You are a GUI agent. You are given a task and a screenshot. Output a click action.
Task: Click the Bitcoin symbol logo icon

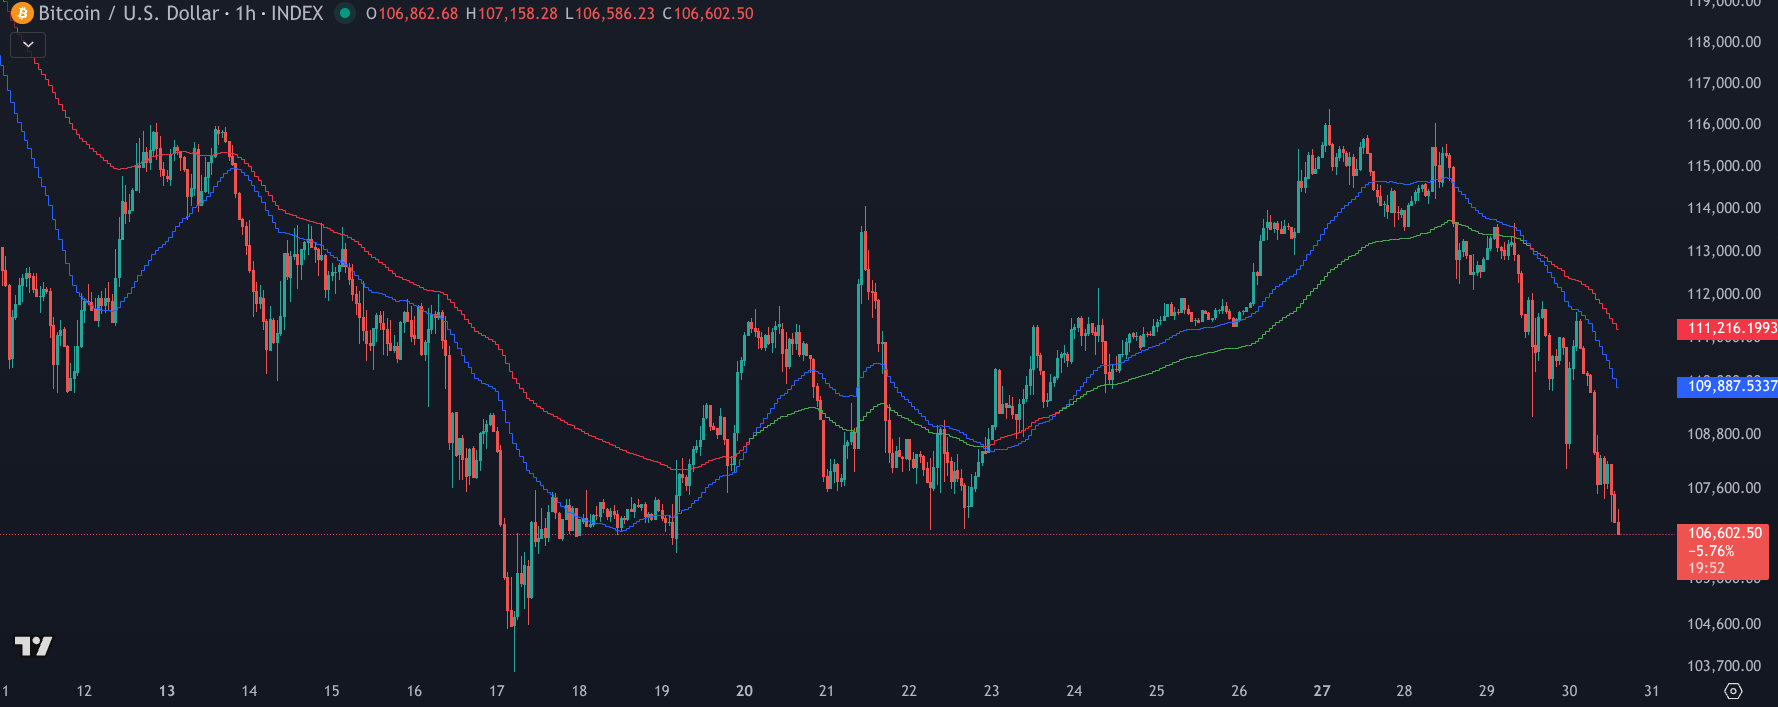point(21,13)
